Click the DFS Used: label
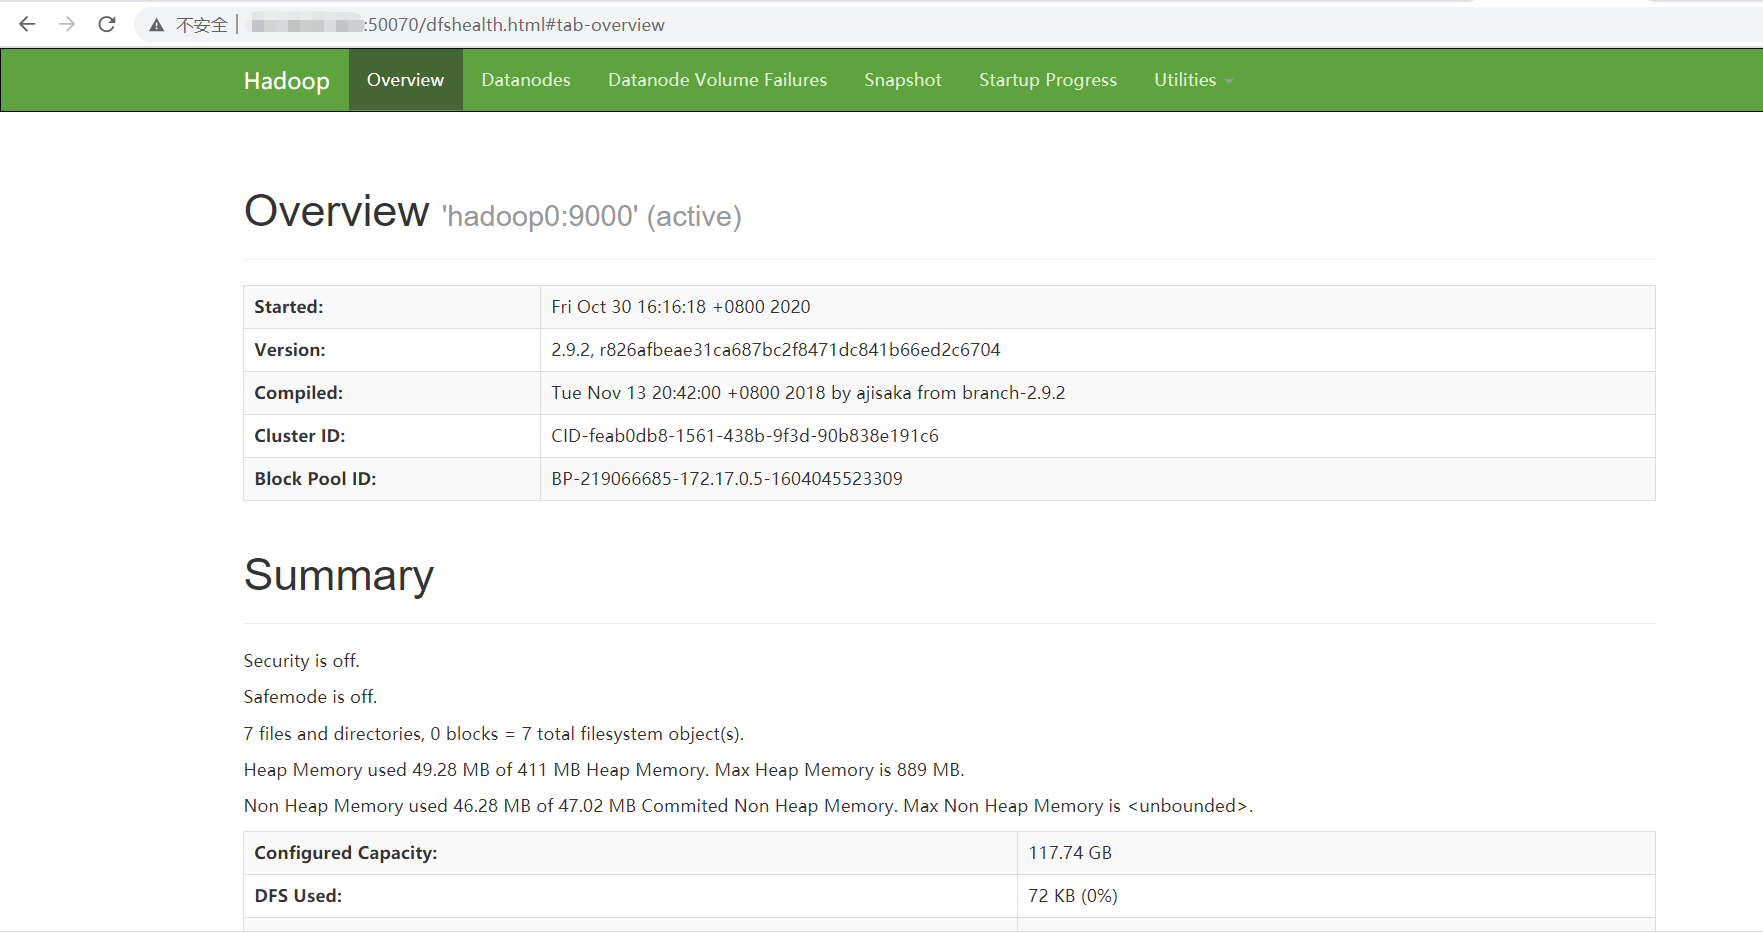This screenshot has width=1763, height=933. click(298, 896)
